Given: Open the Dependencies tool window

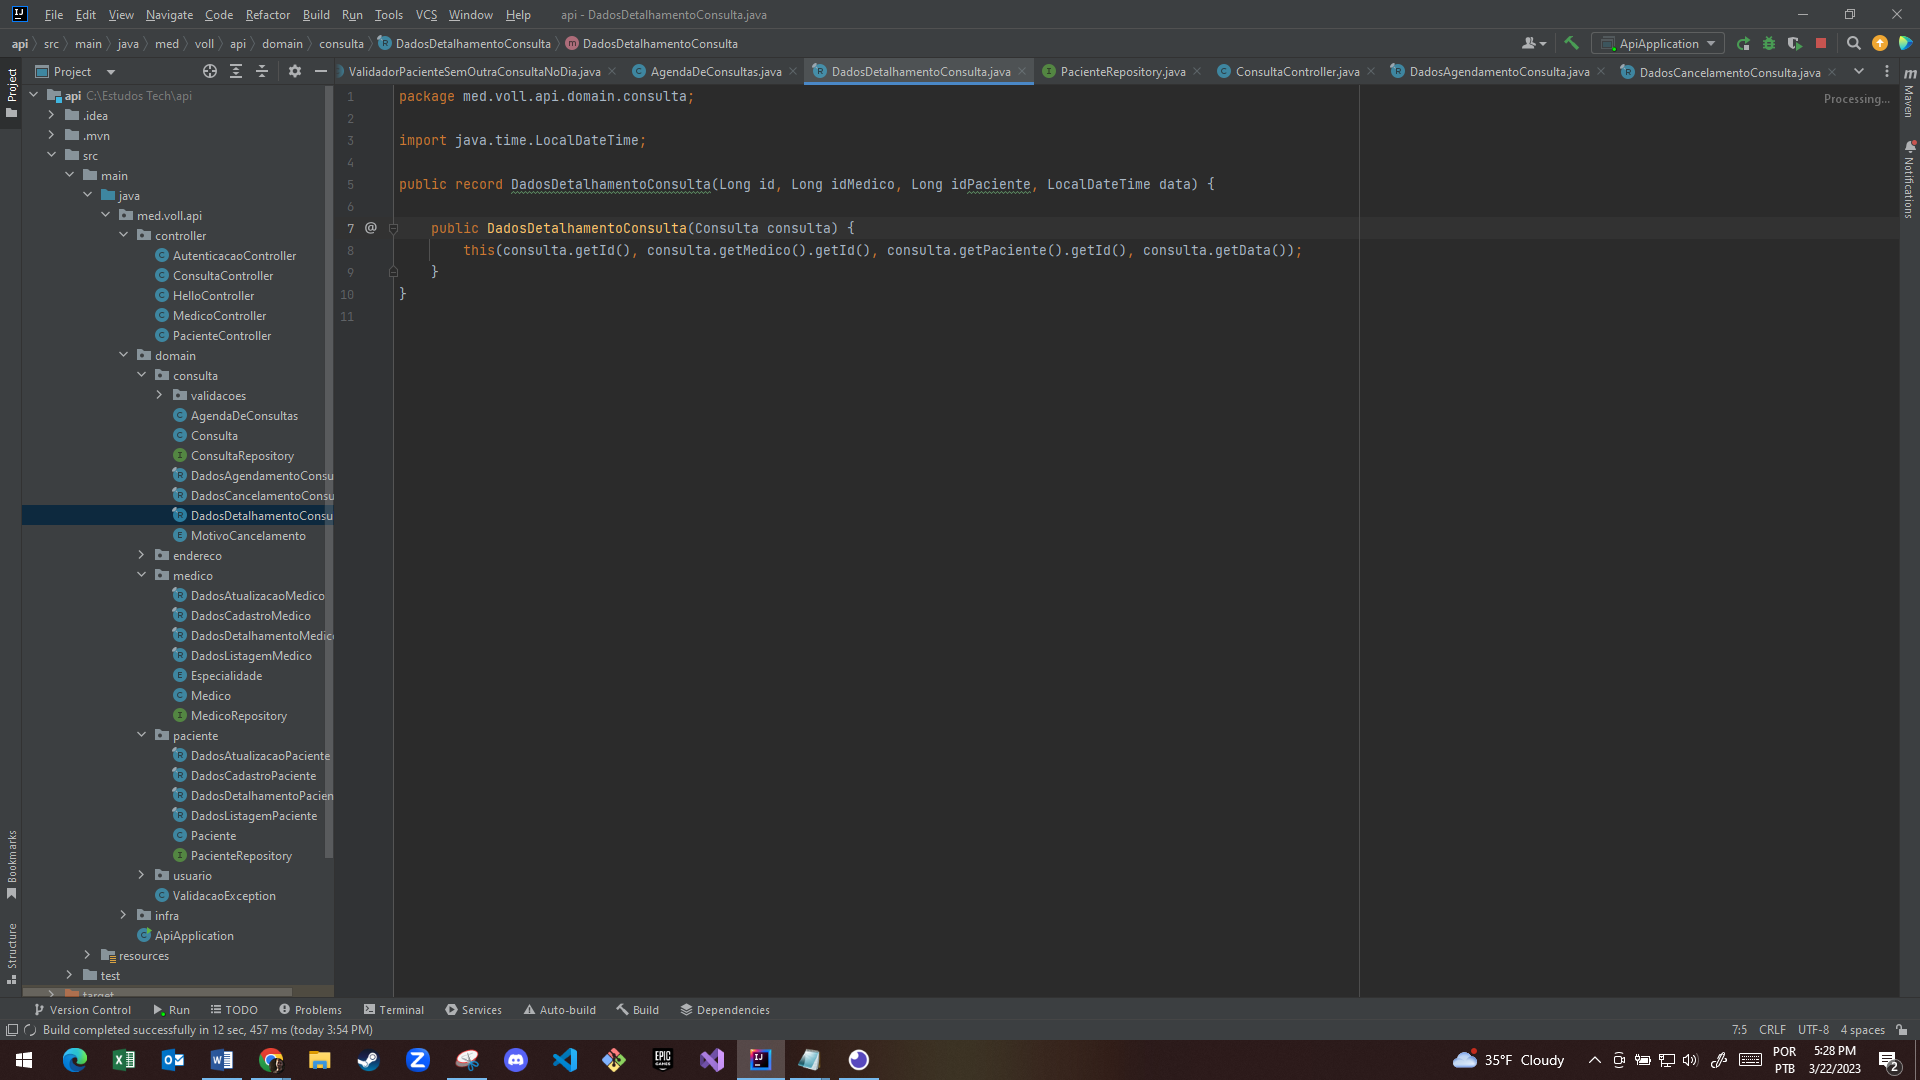Looking at the screenshot, I should (x=725, y=1009).
